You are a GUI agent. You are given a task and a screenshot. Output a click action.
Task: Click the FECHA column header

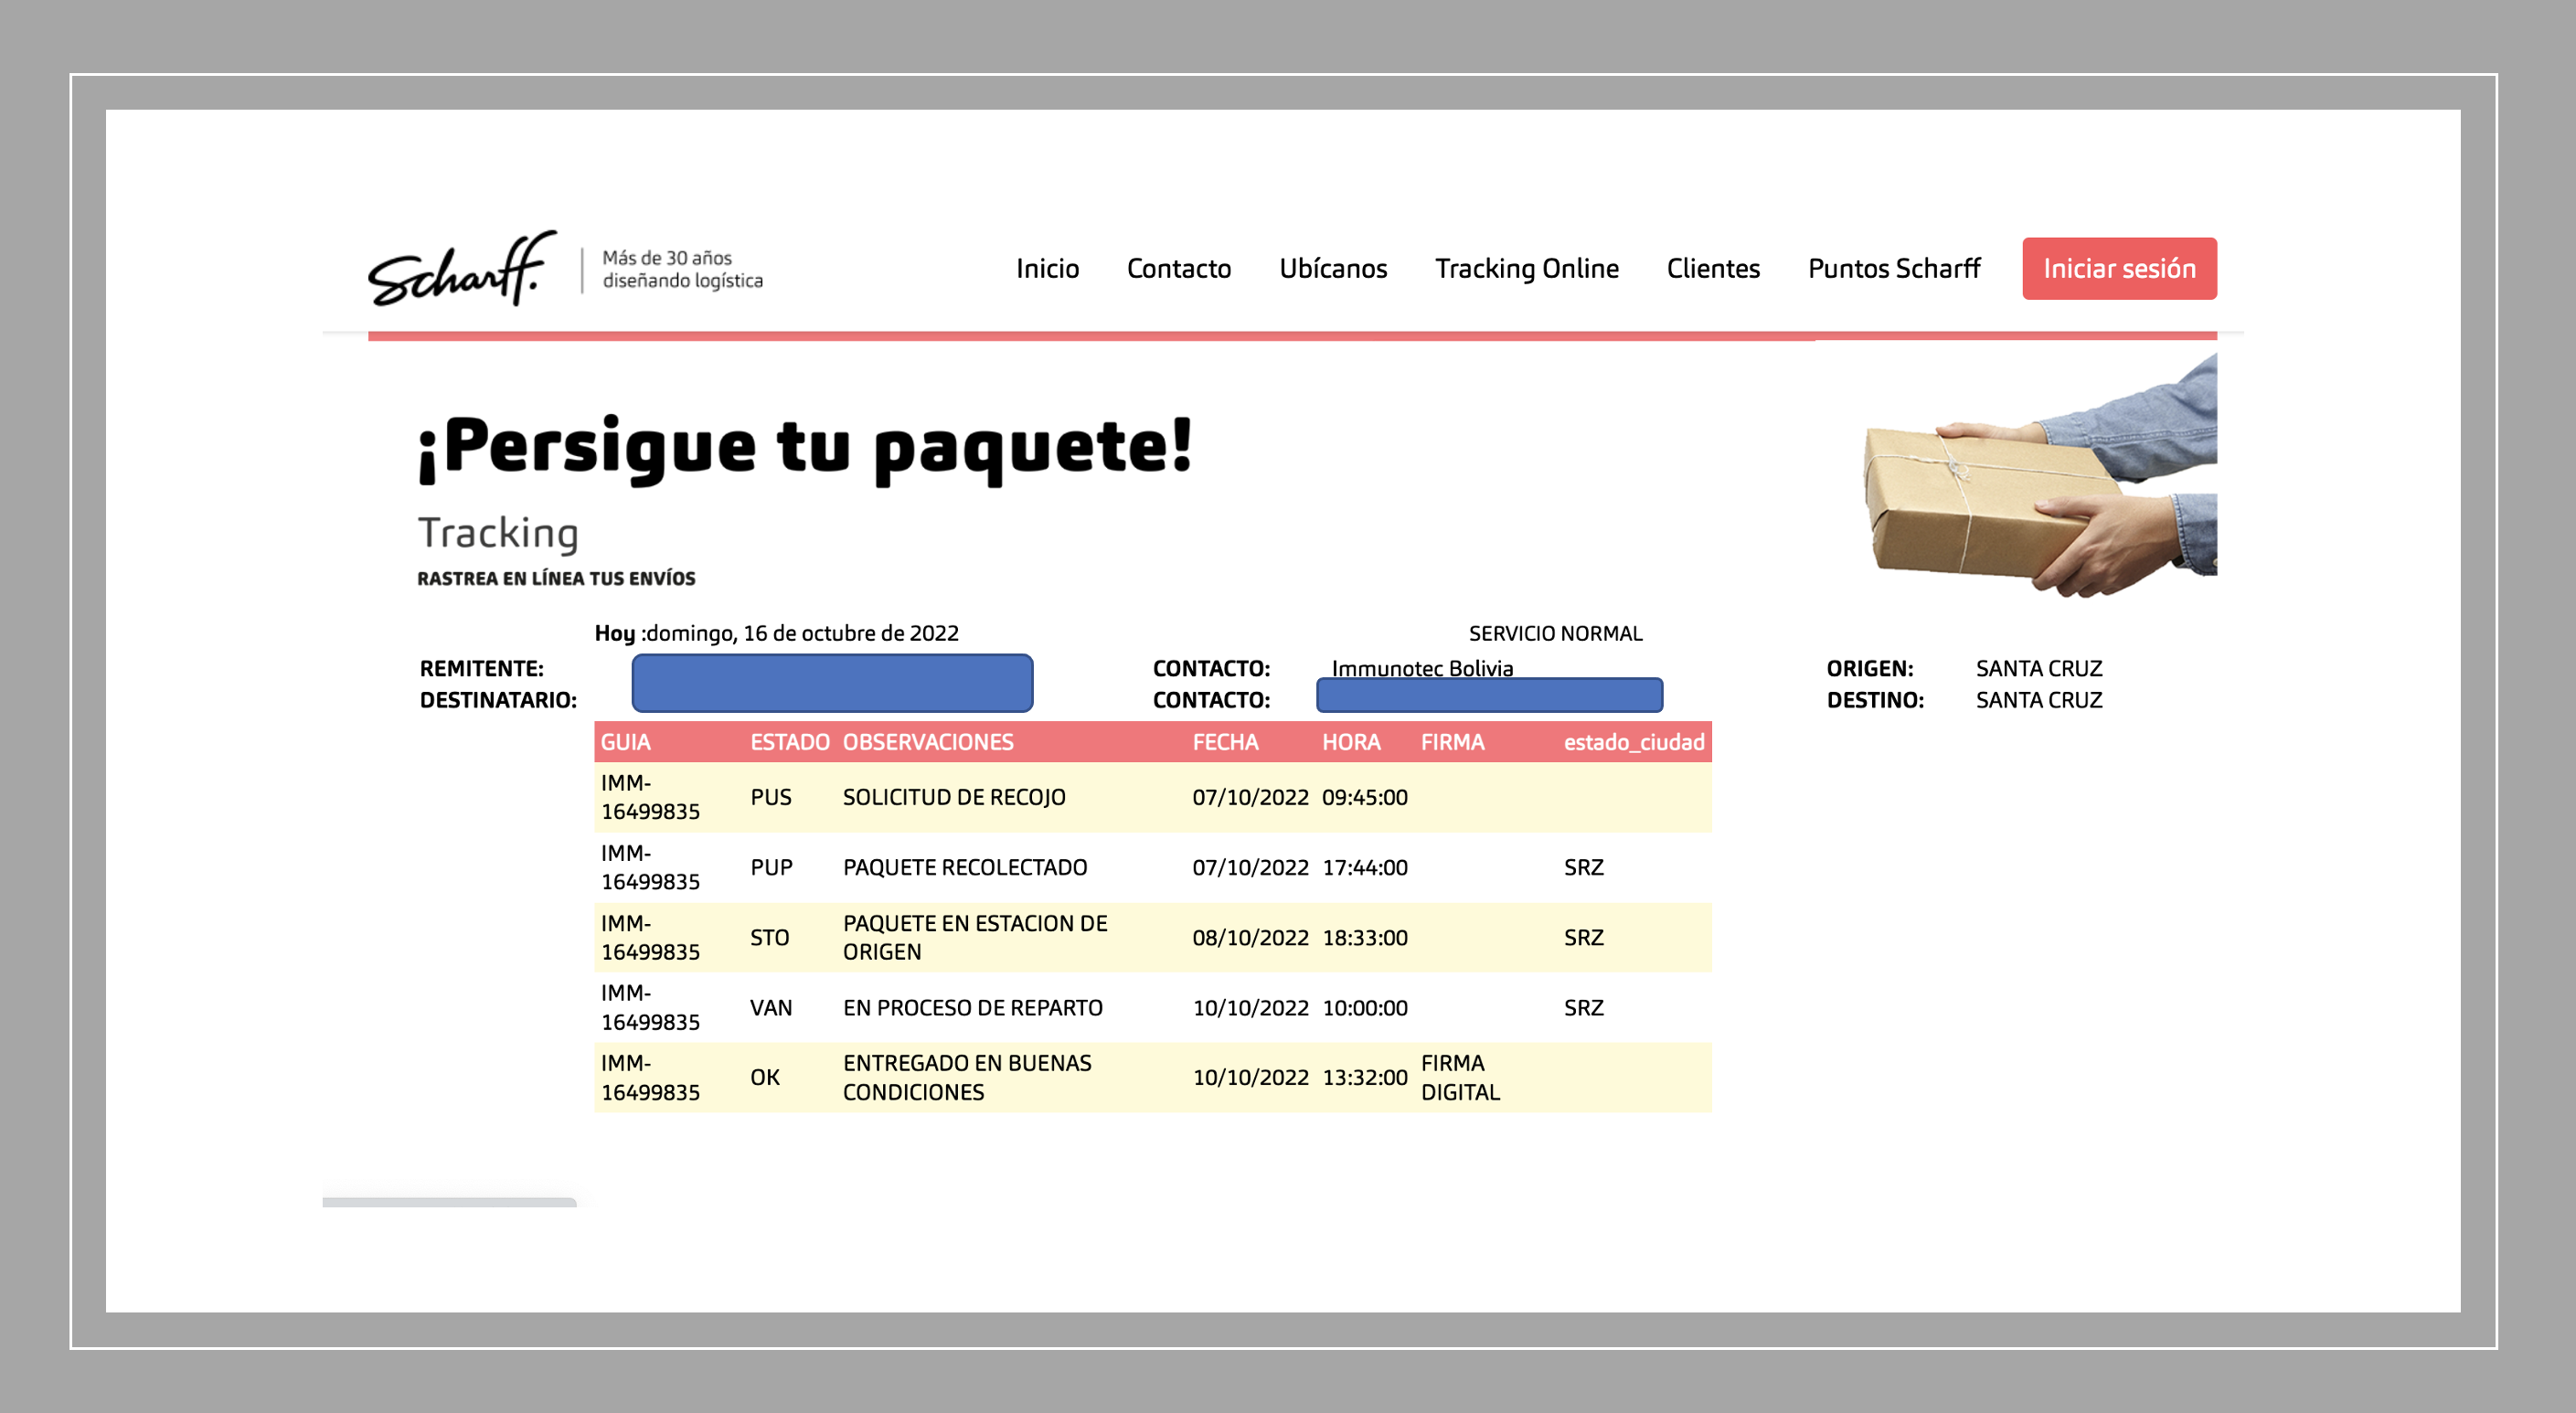point(1224,742)
